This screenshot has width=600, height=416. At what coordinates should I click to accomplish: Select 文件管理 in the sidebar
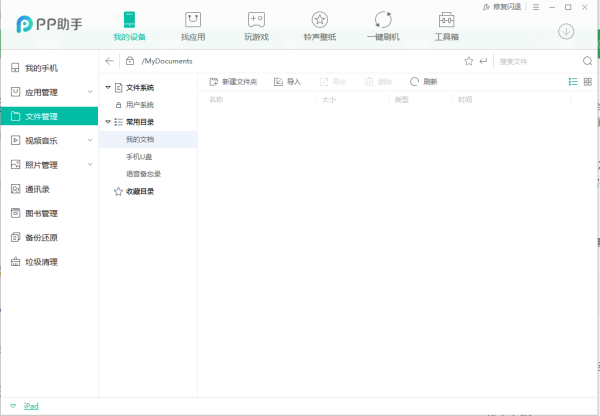49,116
